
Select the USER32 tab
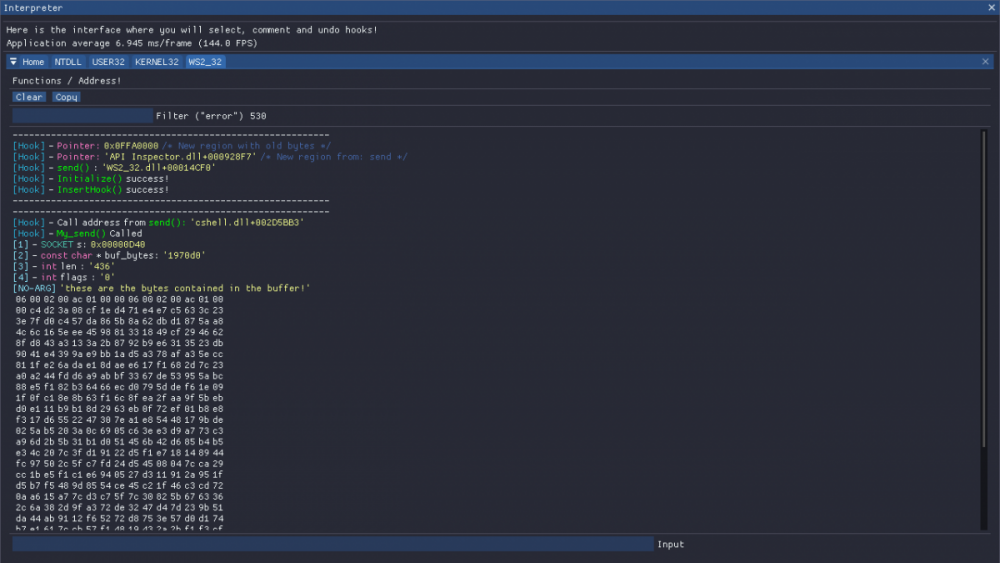tap(108, 62)
